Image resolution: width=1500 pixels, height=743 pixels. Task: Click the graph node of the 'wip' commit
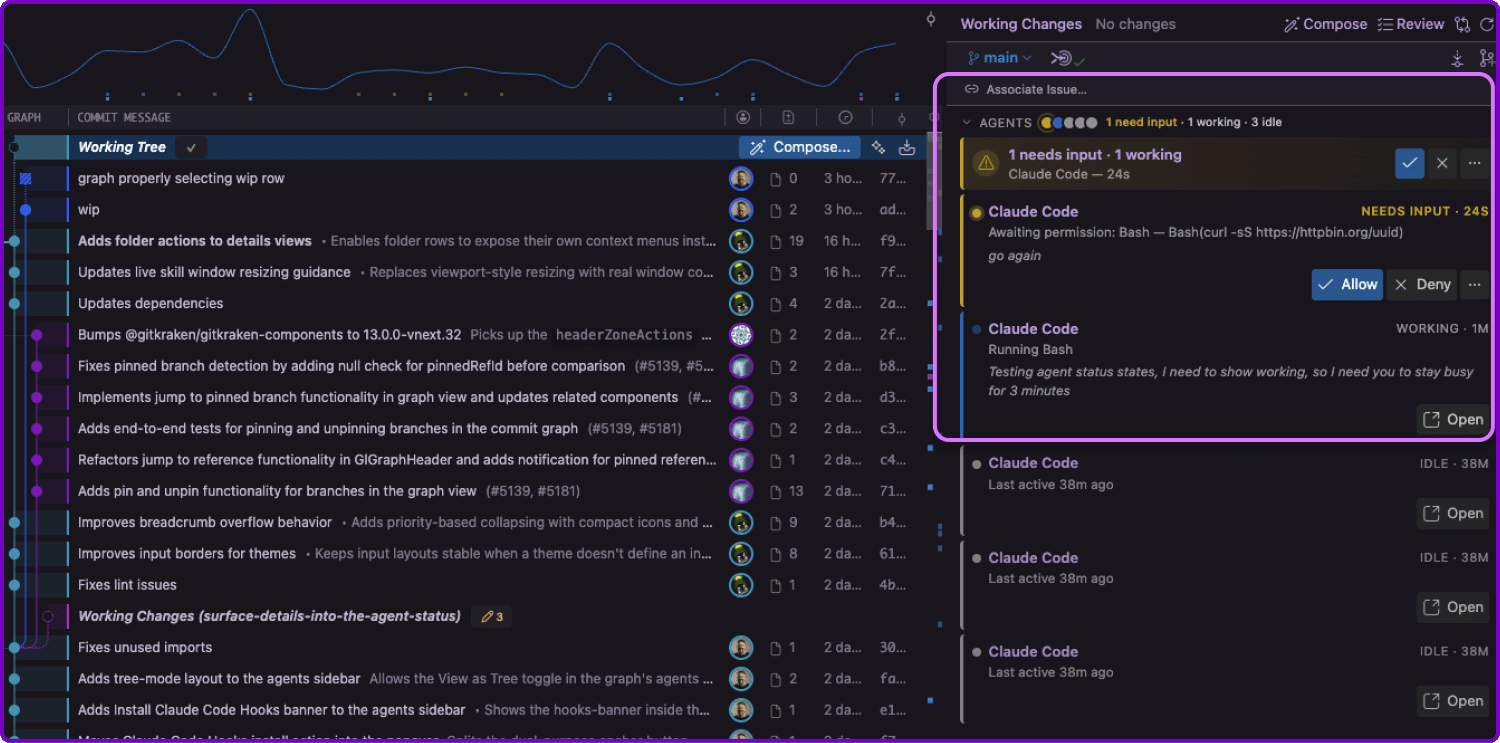(26, 210)
